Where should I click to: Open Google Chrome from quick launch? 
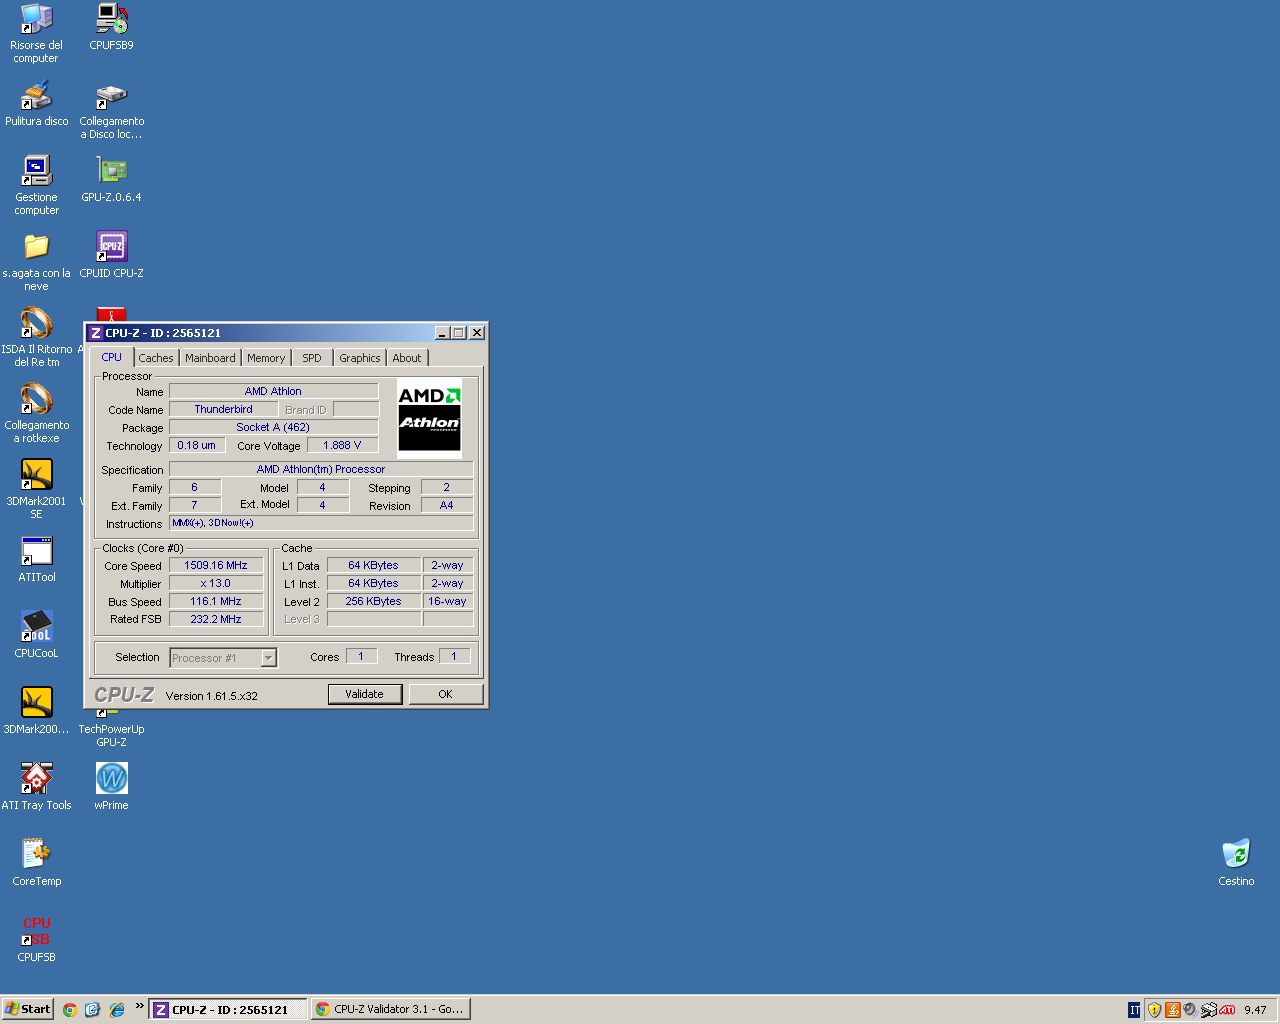(x=70, y=1010)
